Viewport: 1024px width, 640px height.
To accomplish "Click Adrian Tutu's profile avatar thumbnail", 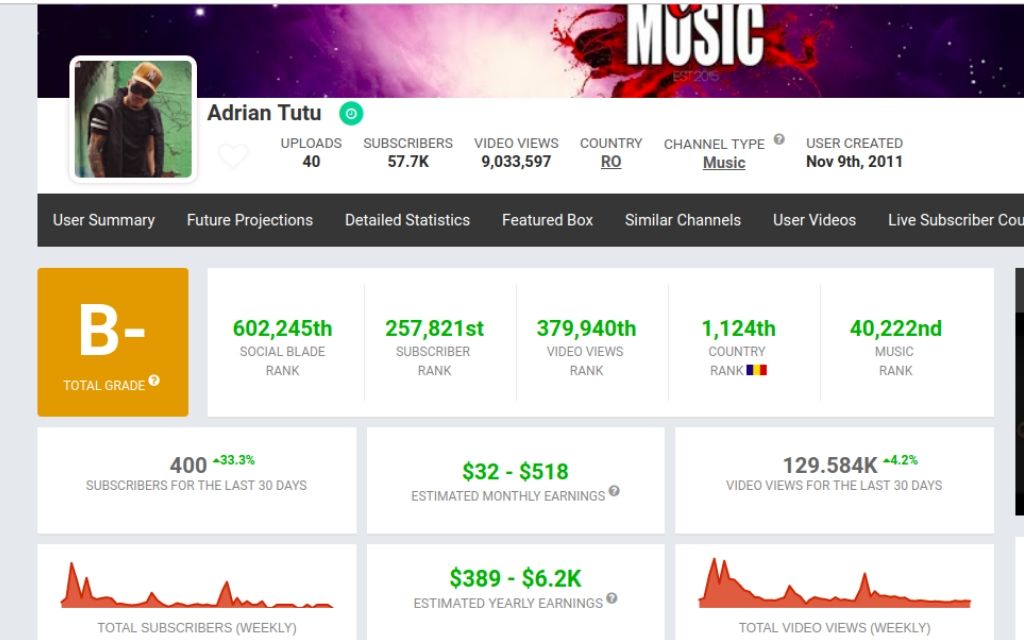I will 133,119.
